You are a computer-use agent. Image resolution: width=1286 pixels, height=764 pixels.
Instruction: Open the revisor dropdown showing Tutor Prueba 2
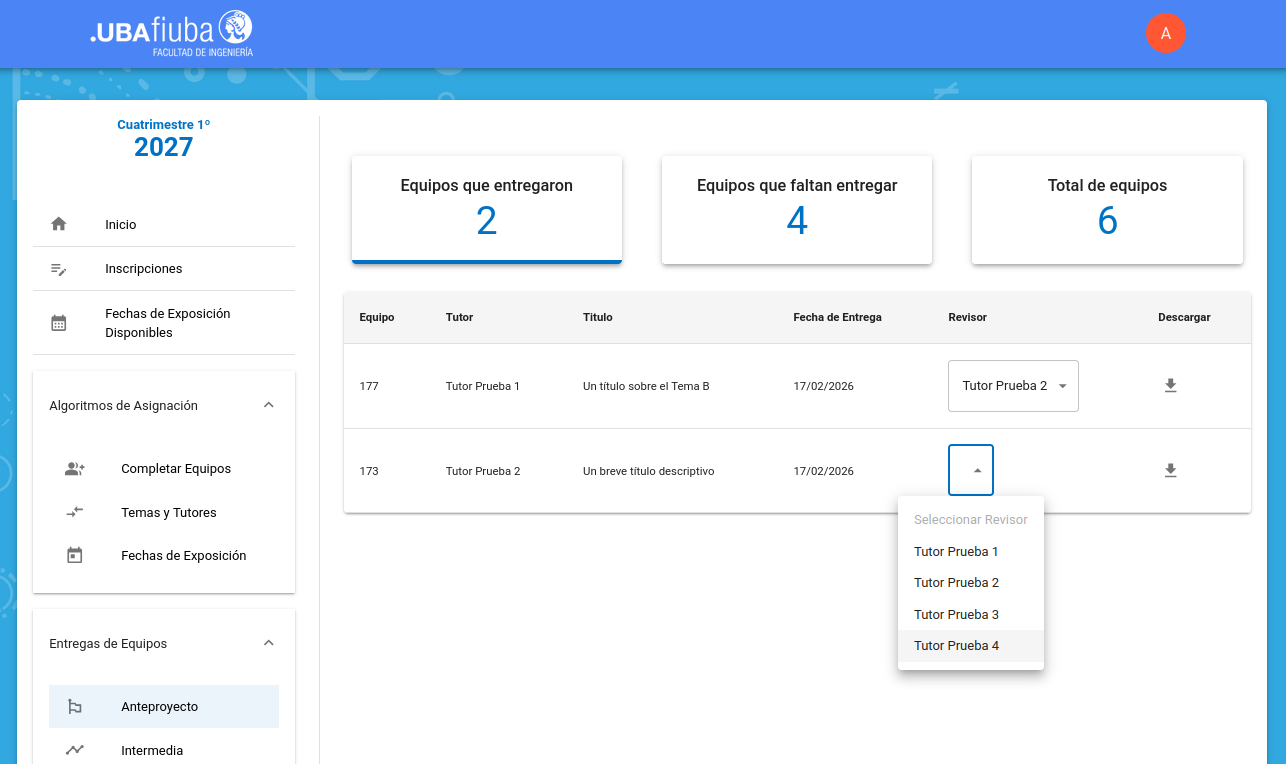tap(1013, 386)
